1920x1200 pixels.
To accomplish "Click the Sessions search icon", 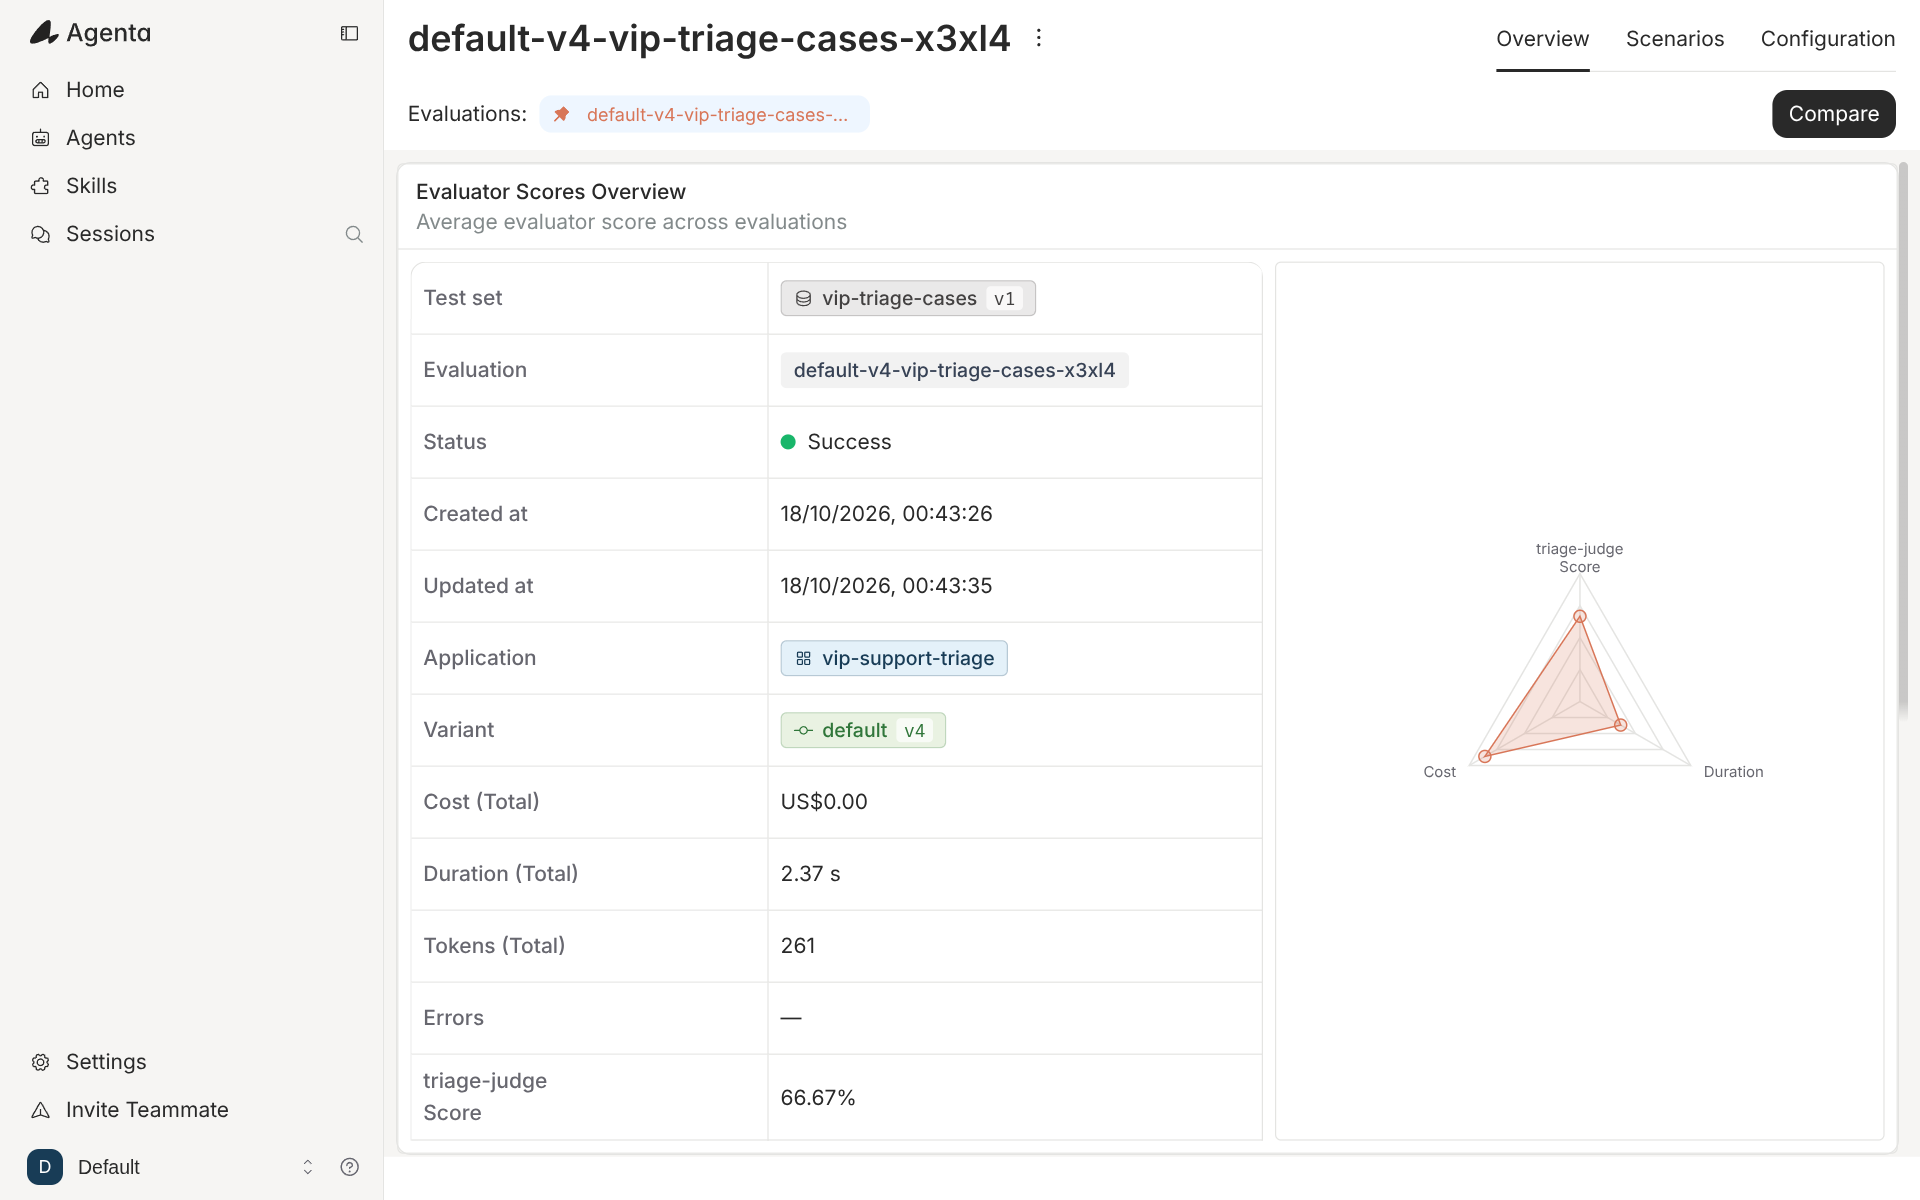I will [354, 234].
